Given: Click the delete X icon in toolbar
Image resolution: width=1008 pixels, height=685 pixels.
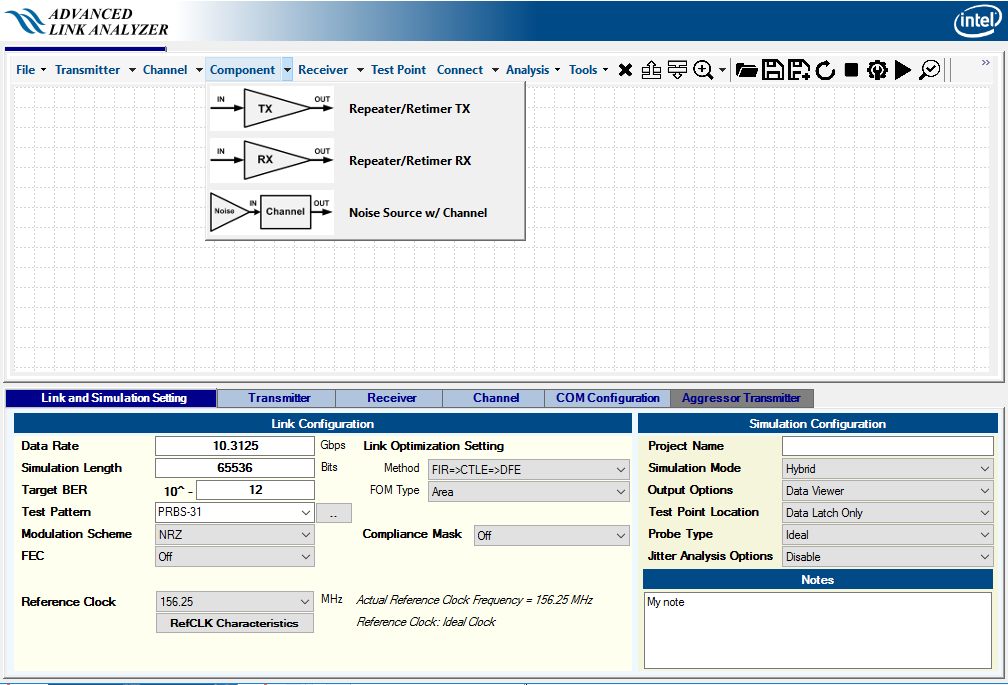Looking at the screenshot, I should click(x=625, y=70).
